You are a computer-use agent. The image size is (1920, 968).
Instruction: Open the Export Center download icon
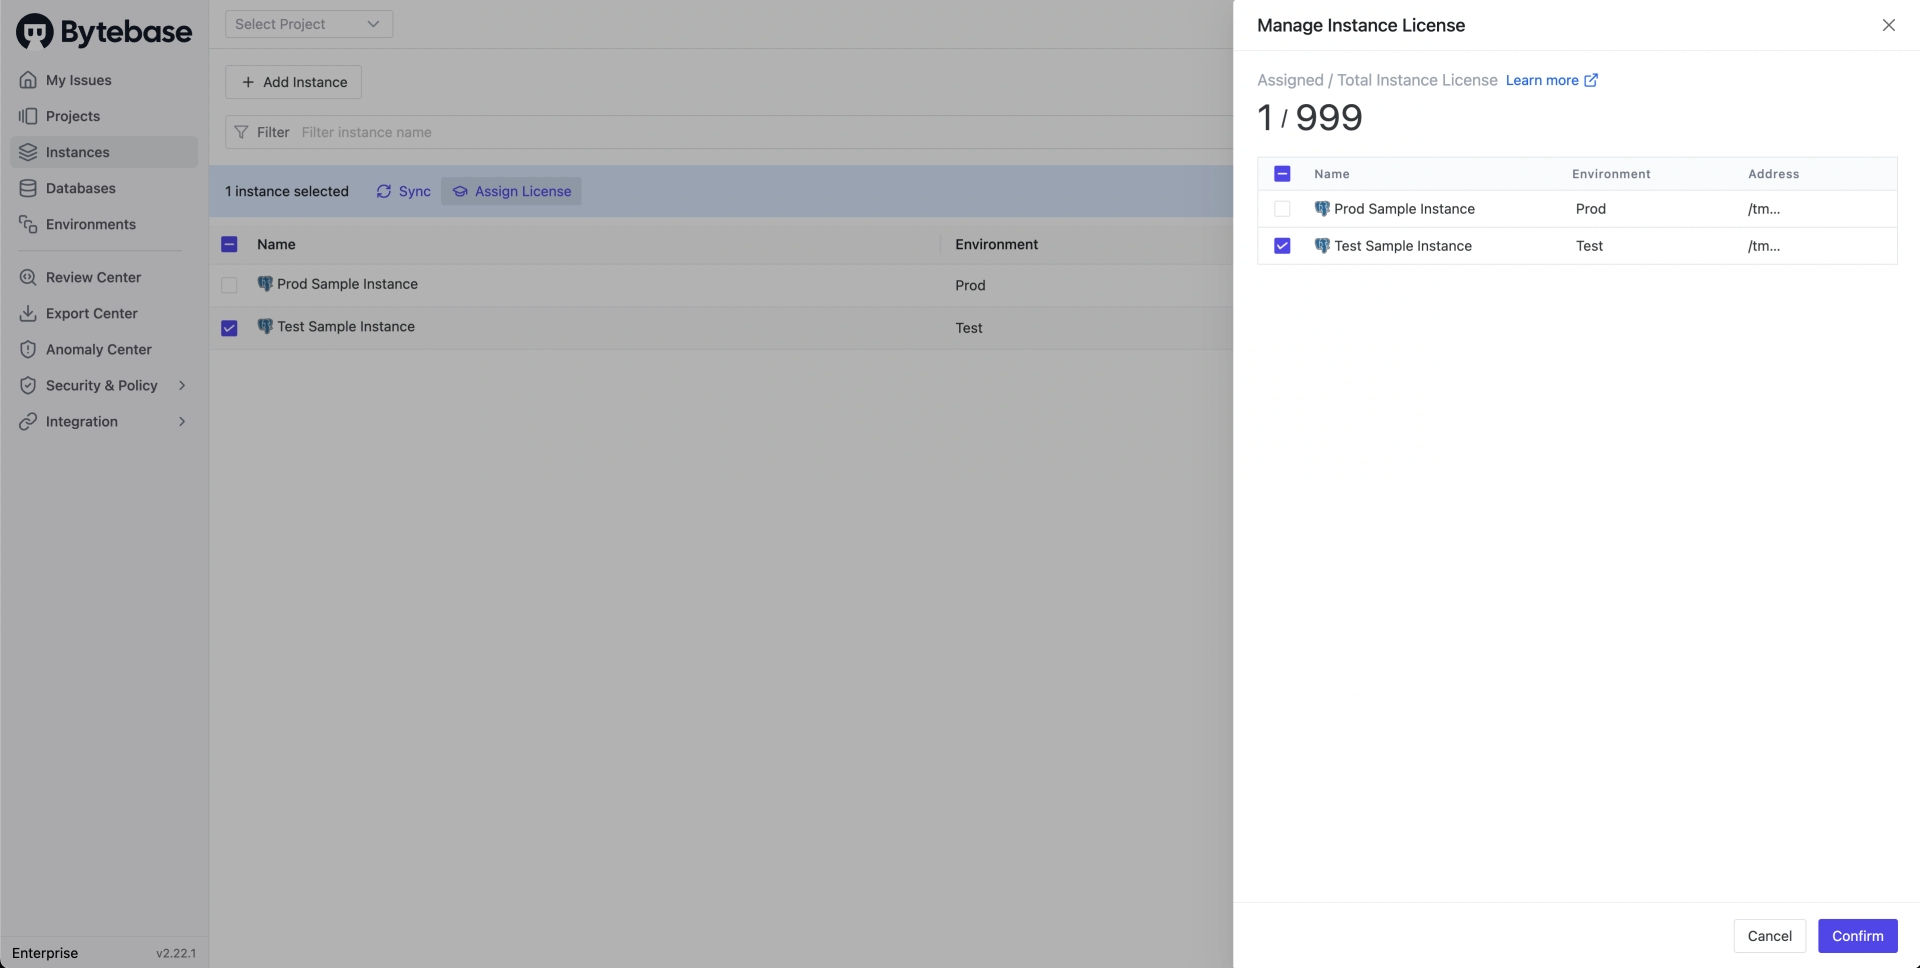click(x=28, y=313)
